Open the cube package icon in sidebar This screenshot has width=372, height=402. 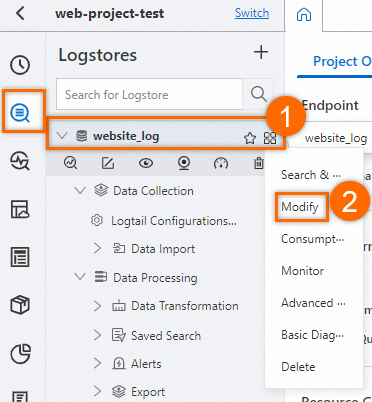20,305
